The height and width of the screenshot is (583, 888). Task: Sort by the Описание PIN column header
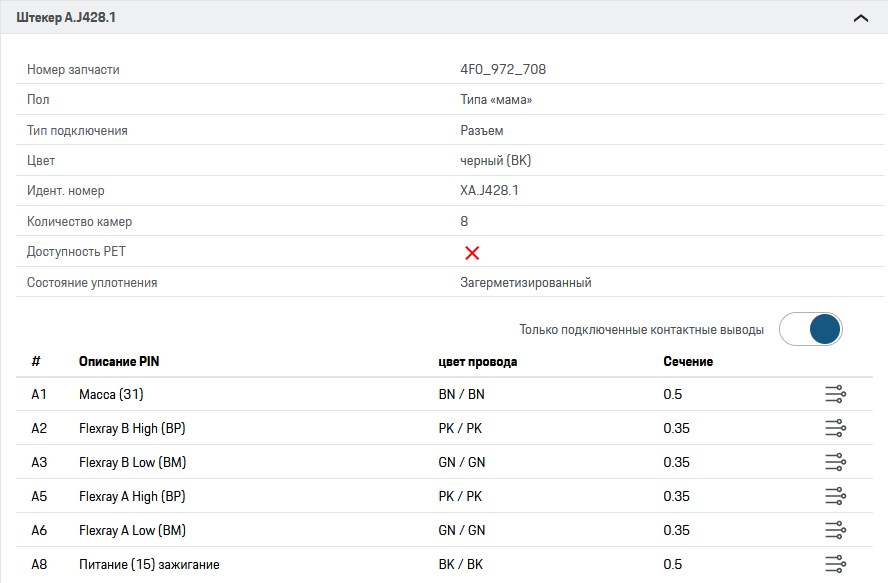(119, 361)
